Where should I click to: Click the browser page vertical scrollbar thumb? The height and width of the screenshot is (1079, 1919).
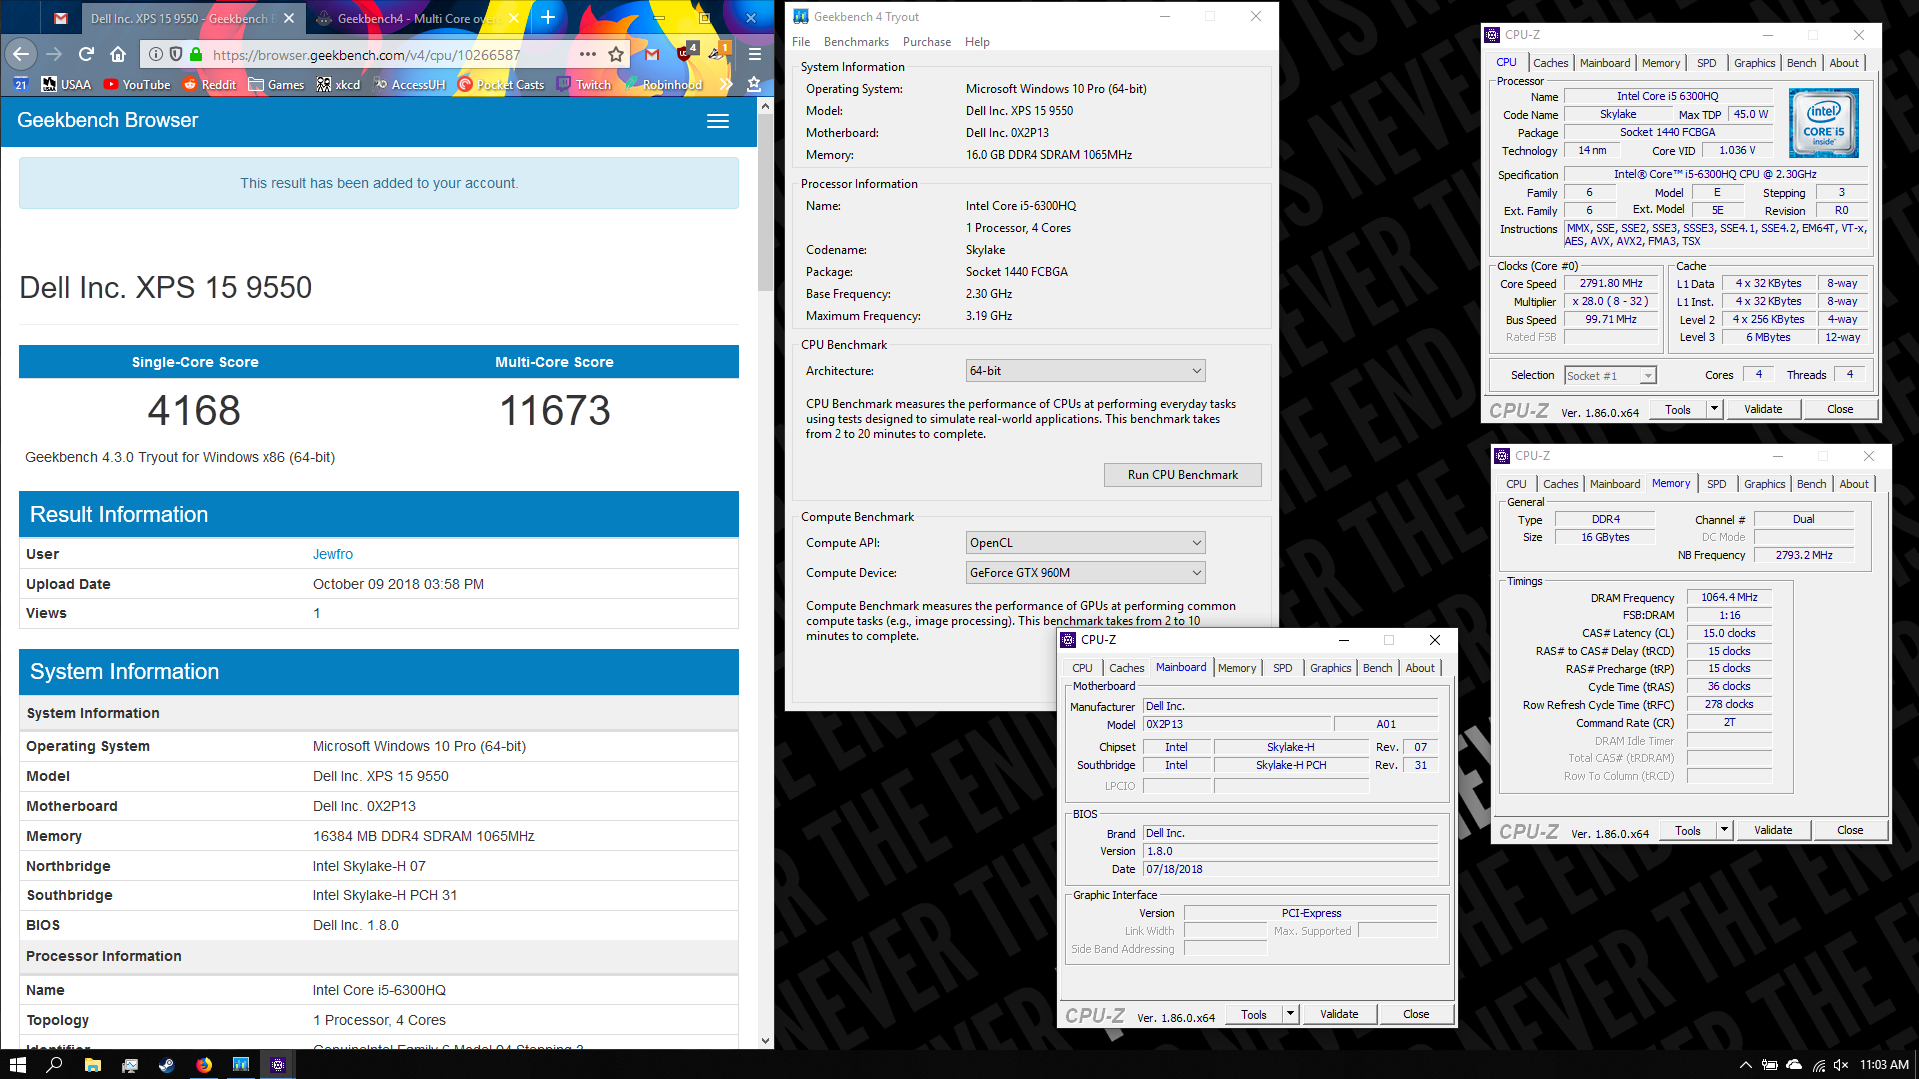(765, 204)
